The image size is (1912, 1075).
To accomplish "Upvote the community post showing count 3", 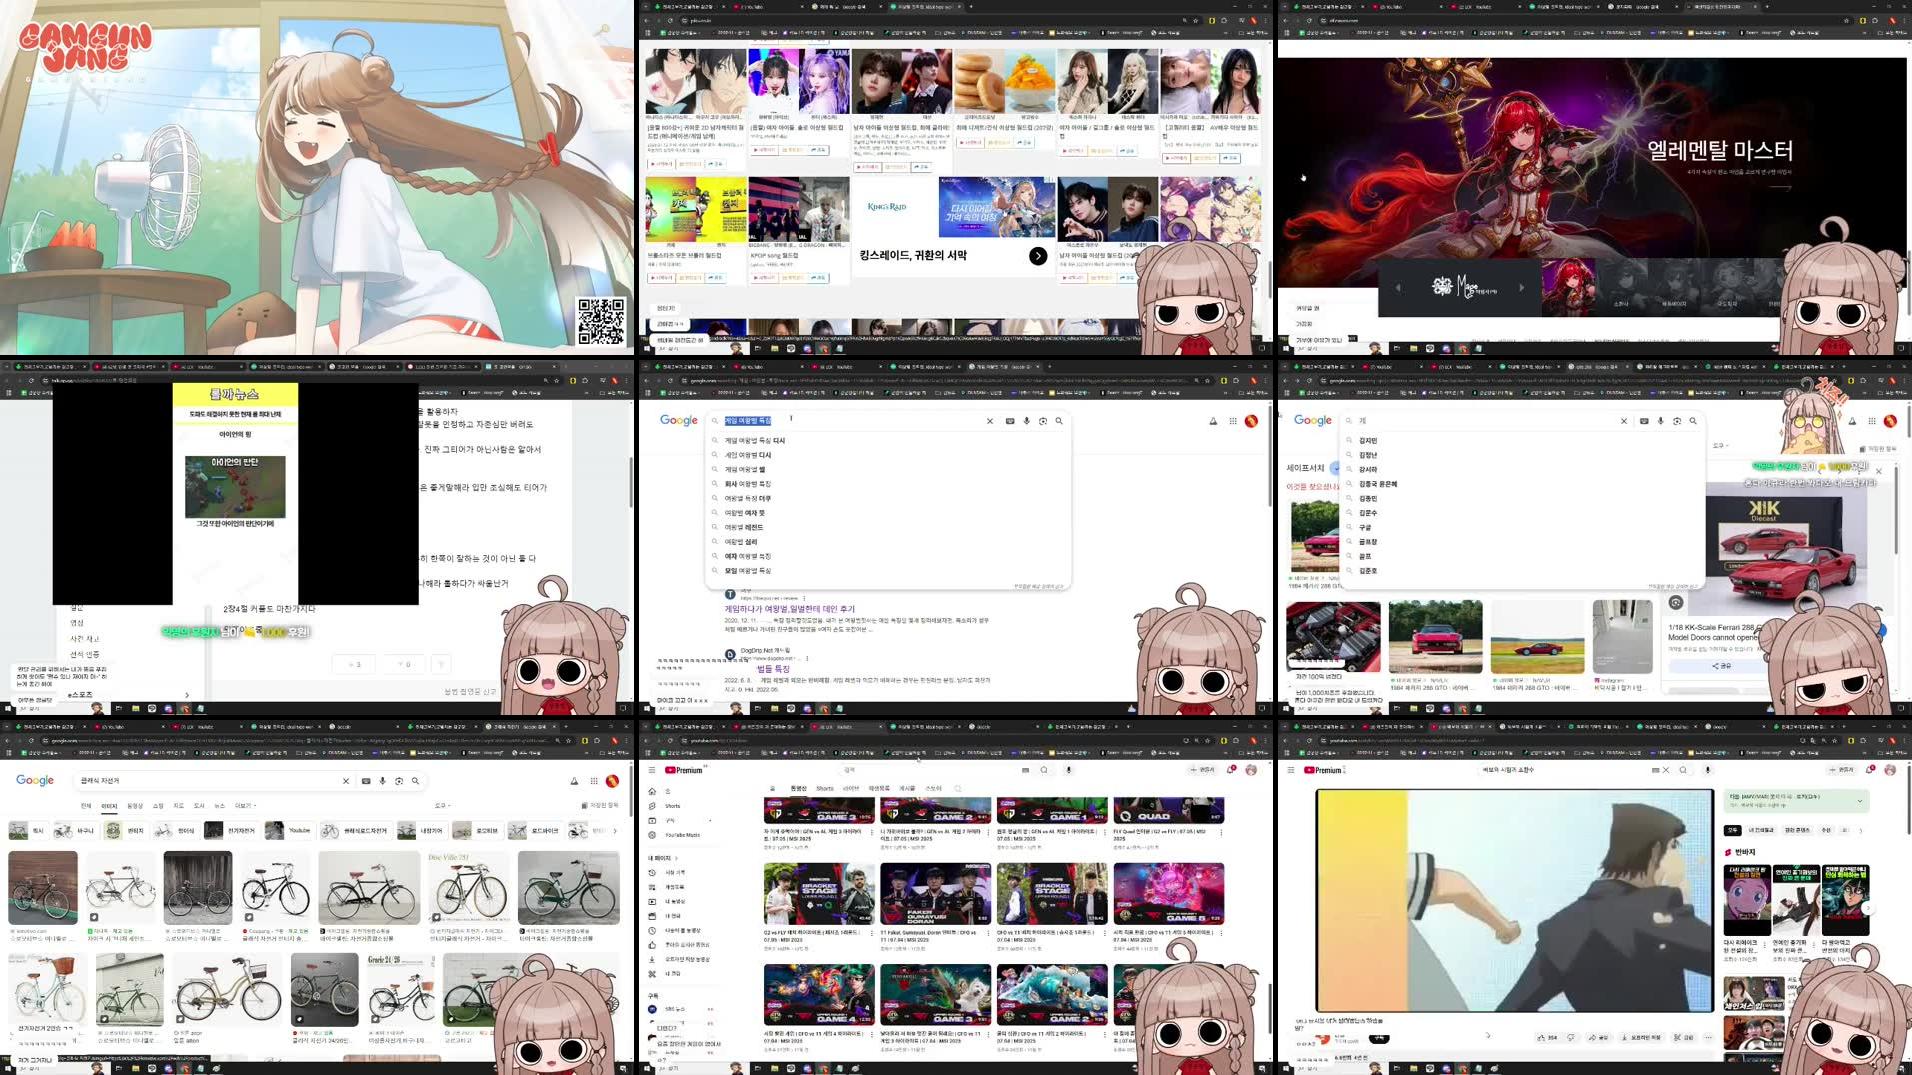I will click(x=354, y=664).
